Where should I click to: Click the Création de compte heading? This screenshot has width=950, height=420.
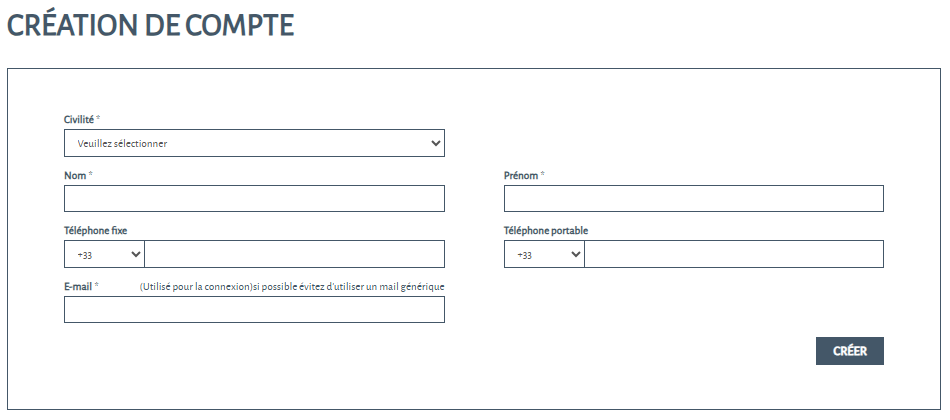click(x=151, y=24)
